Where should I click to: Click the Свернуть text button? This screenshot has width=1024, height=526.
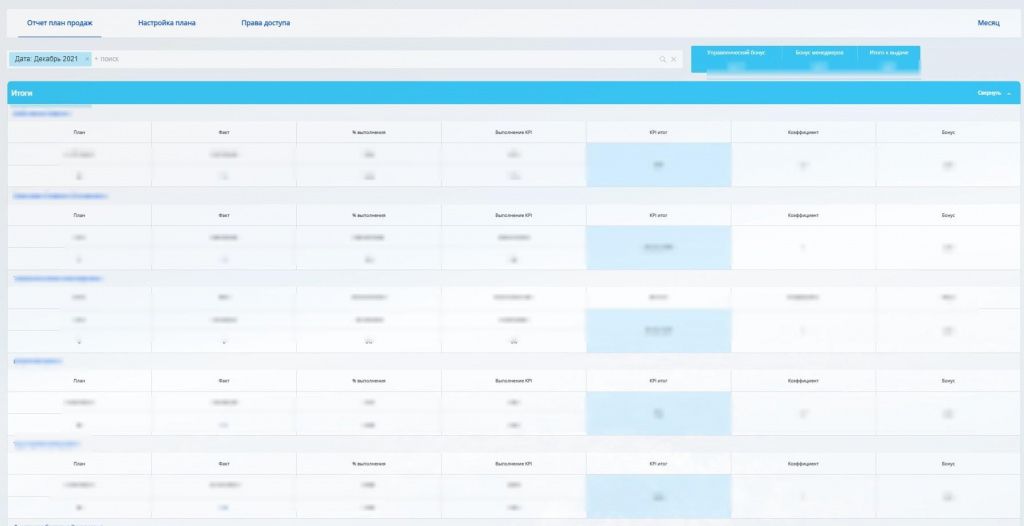pos(988,93)
